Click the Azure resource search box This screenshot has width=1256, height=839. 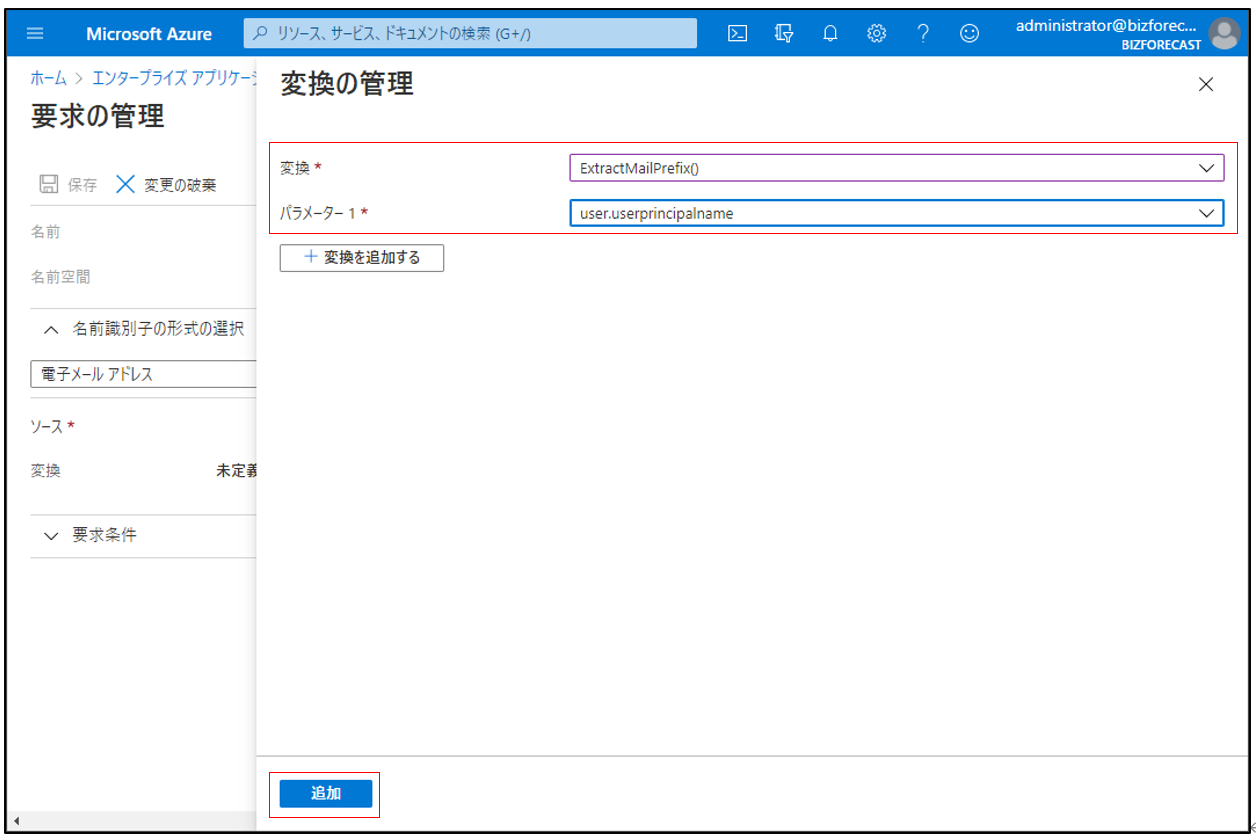coord(470,33)
